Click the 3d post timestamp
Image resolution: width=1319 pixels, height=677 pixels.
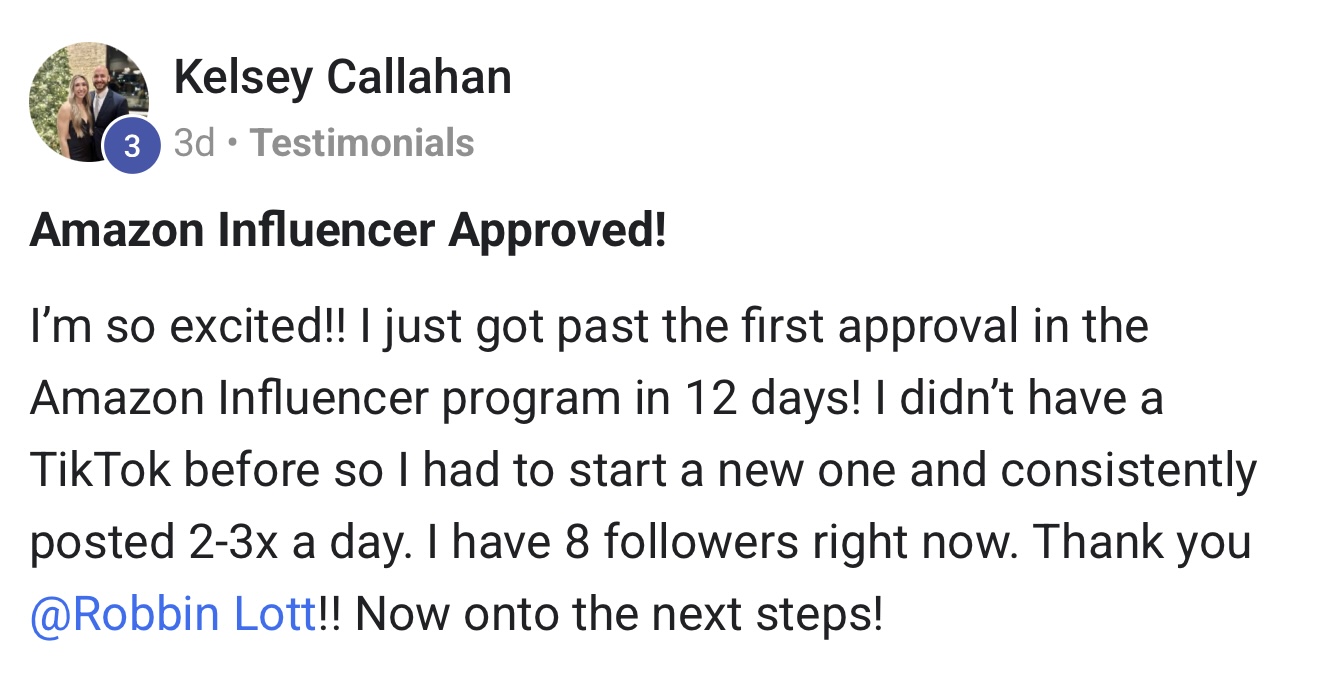pos(194,143)
